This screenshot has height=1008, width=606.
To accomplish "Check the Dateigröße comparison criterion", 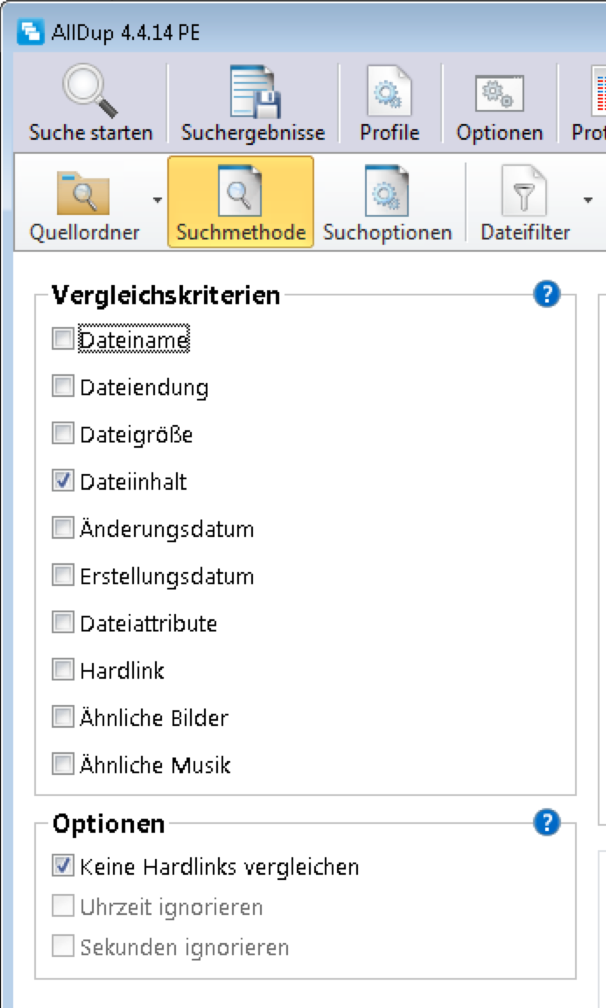I will 63,434.
